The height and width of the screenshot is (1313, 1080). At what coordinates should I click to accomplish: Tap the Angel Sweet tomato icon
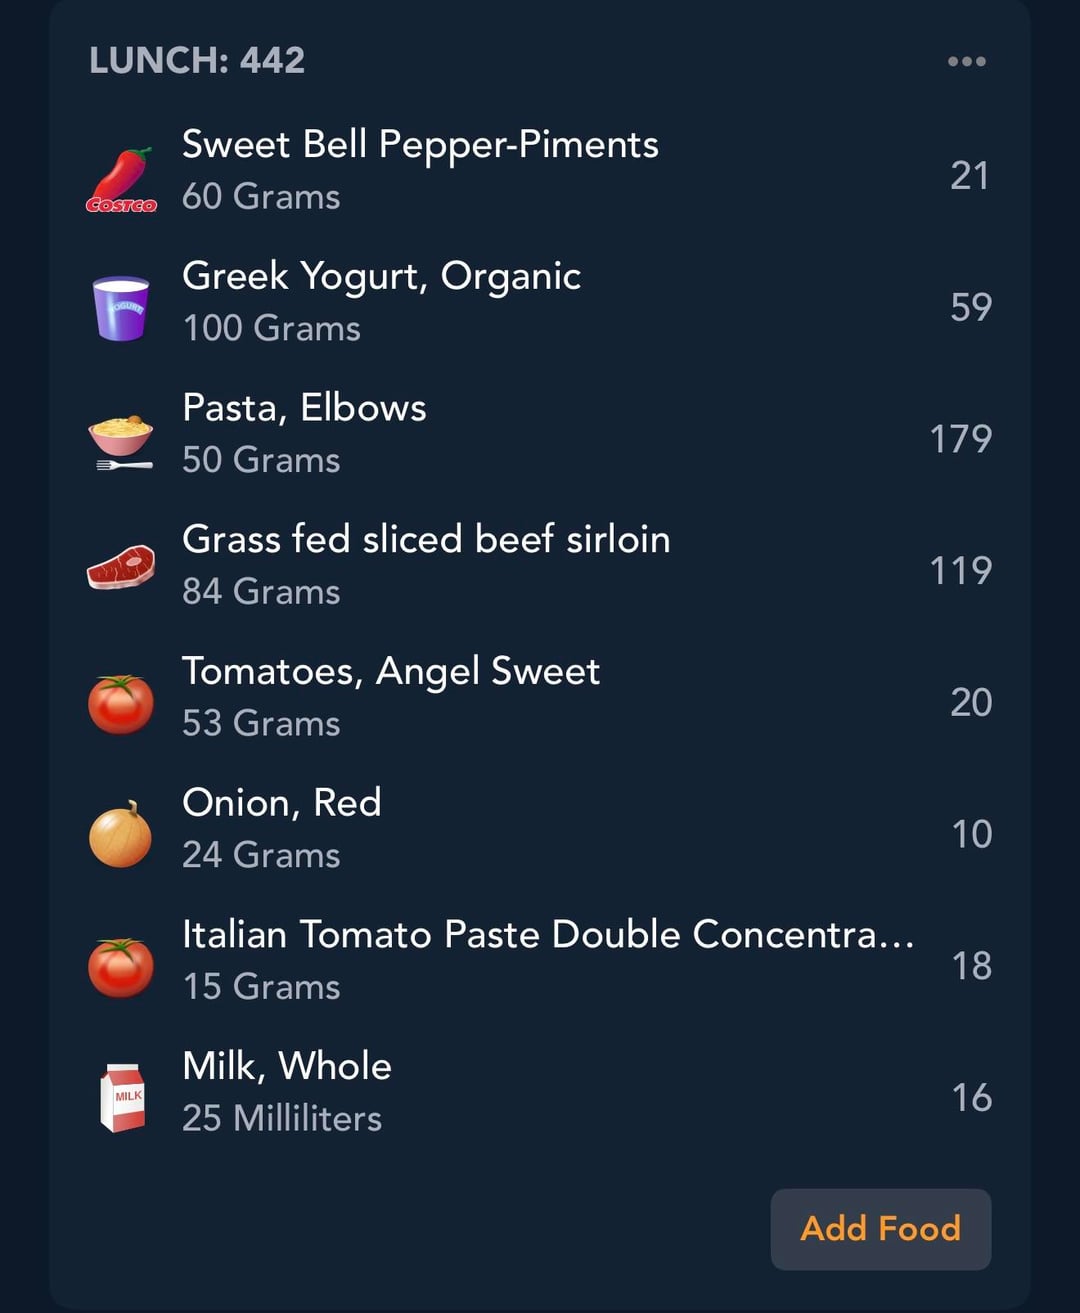tap(121, 703)
